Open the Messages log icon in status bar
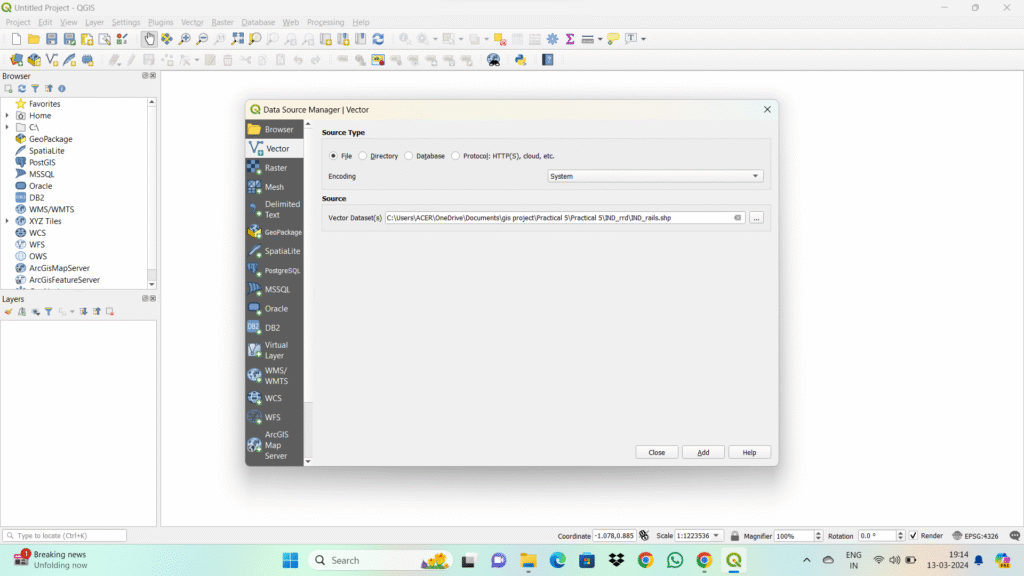The image size is (1024, 576). click(x=1014, y=536)
